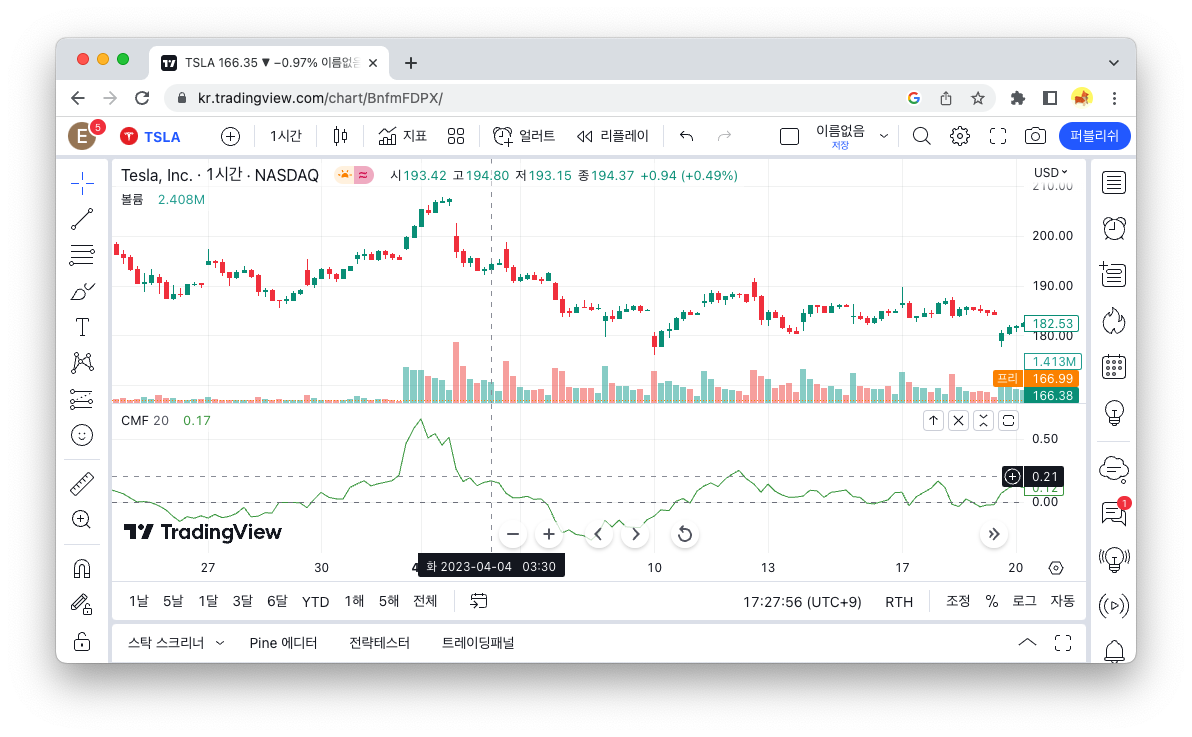Image resolution: width=1192 pixels, height=737 pixels.
Task: Jump to latest bar double-arrow
Action: coord(994,535)
